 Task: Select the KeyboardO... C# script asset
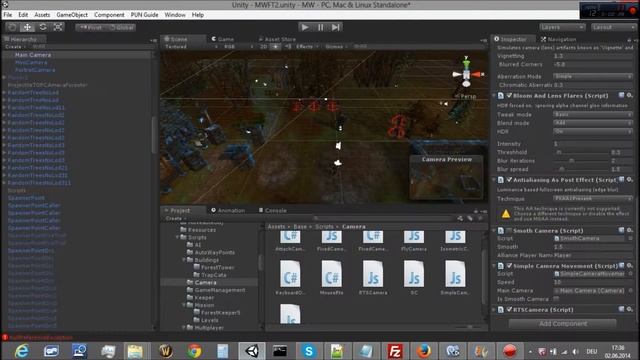click(290, 278)
